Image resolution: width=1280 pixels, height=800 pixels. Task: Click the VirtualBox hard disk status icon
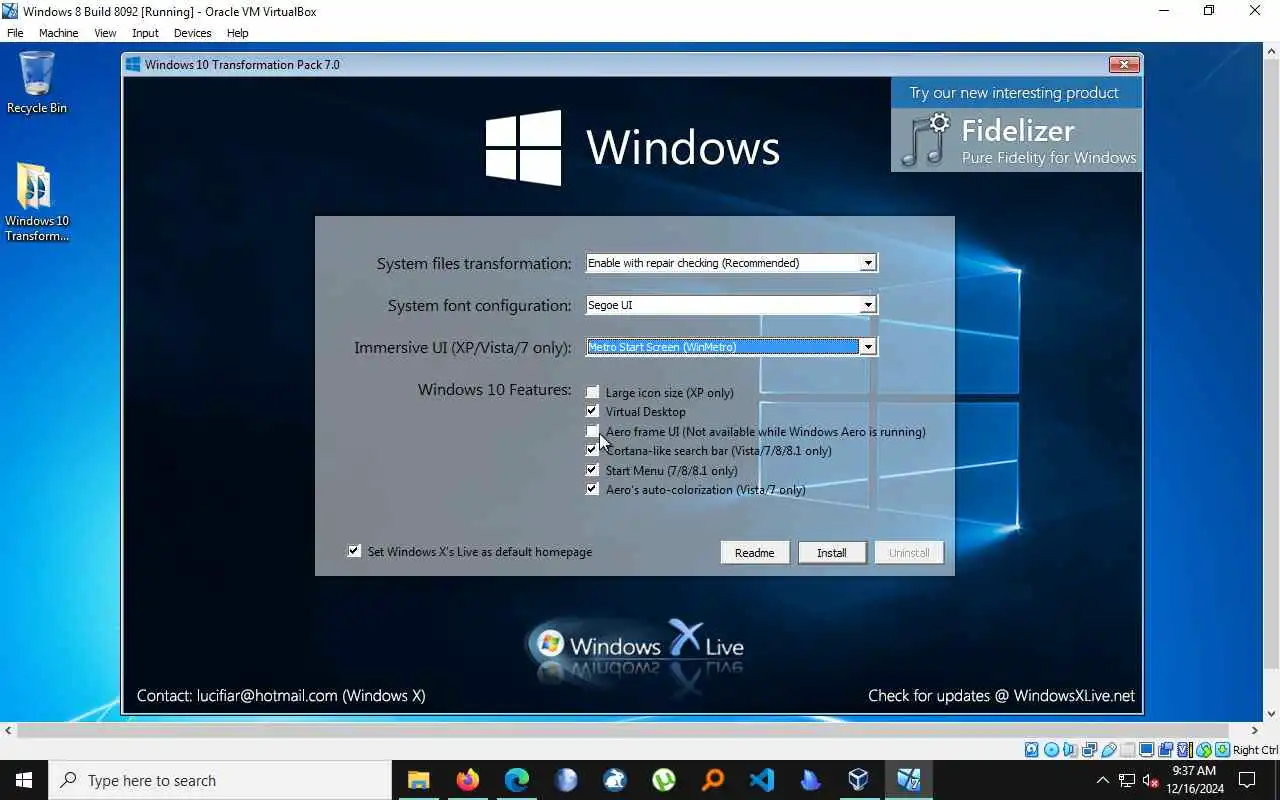point(1032,750)
